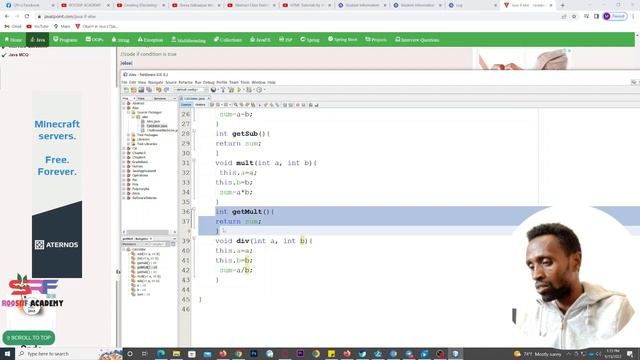Click the Profile Project icon in NetBeans toolbar
The image size is (640, 360).
click(259, 90)
